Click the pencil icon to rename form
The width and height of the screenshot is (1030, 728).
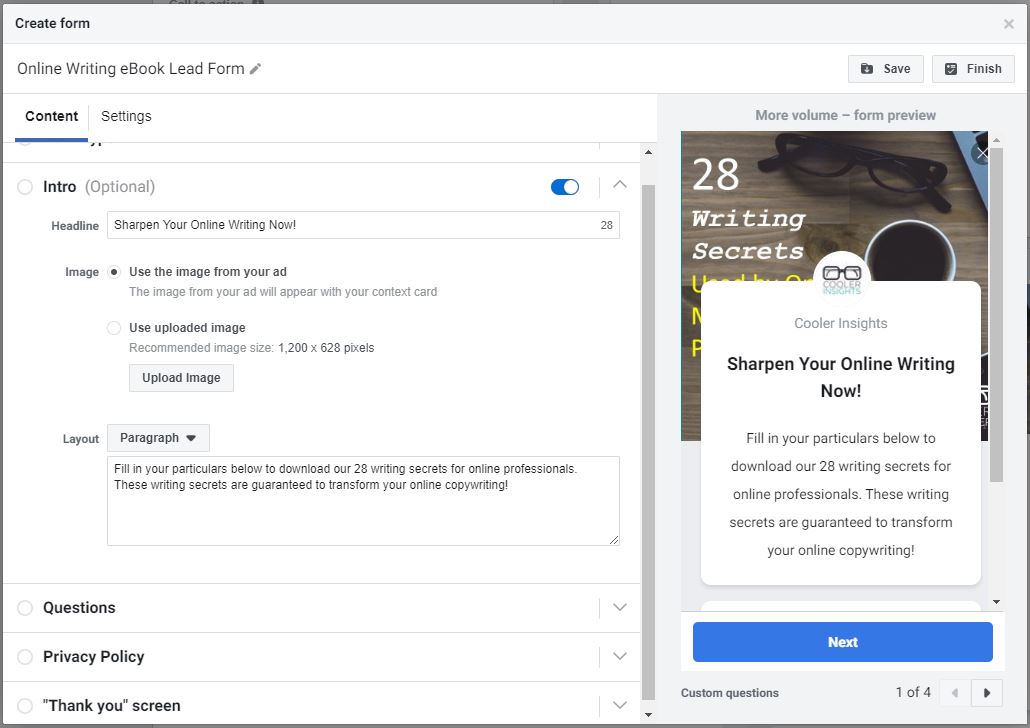[x=256, y=68]
